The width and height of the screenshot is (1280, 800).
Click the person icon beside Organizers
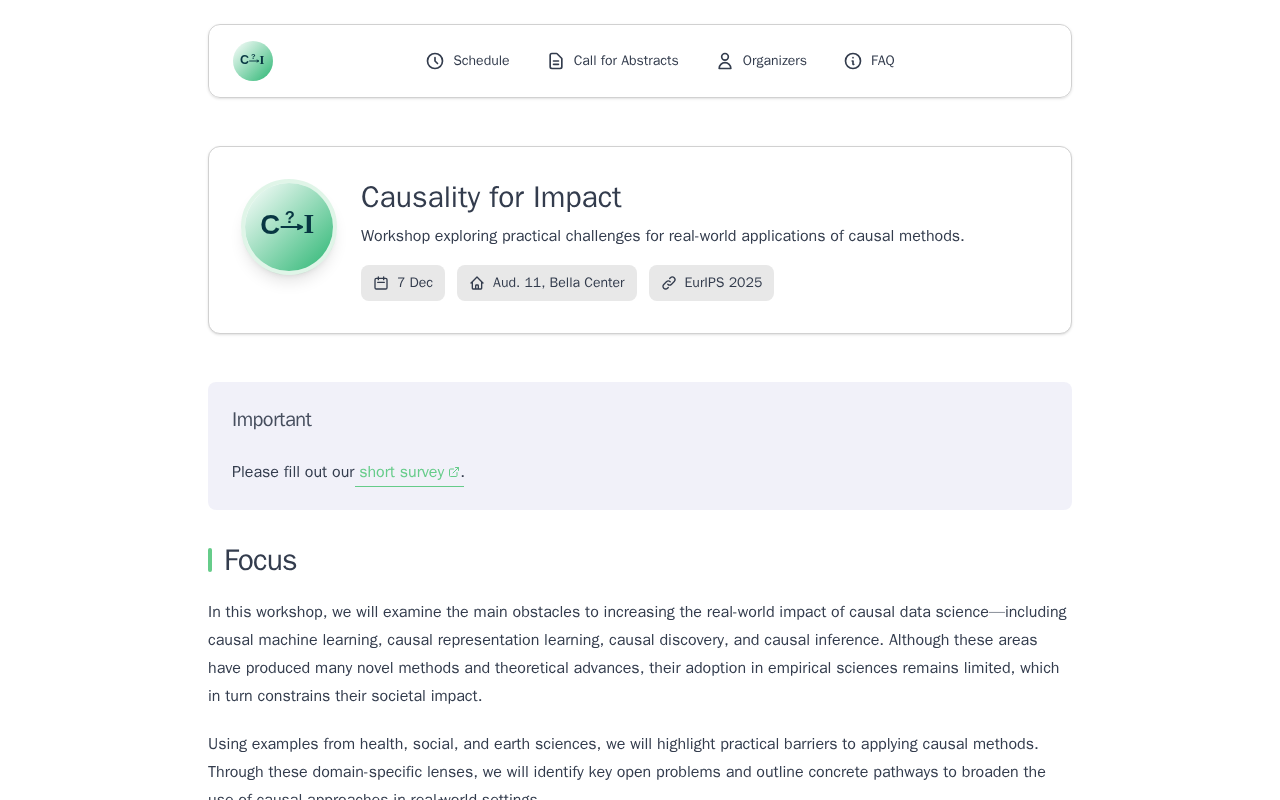tap(725, 61)
